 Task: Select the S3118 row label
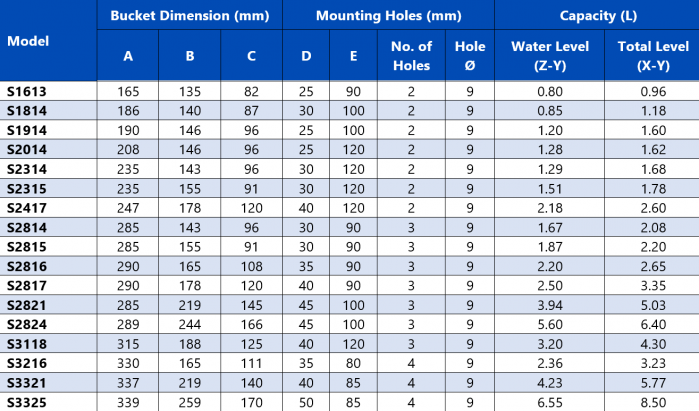(x=27, y=344)
